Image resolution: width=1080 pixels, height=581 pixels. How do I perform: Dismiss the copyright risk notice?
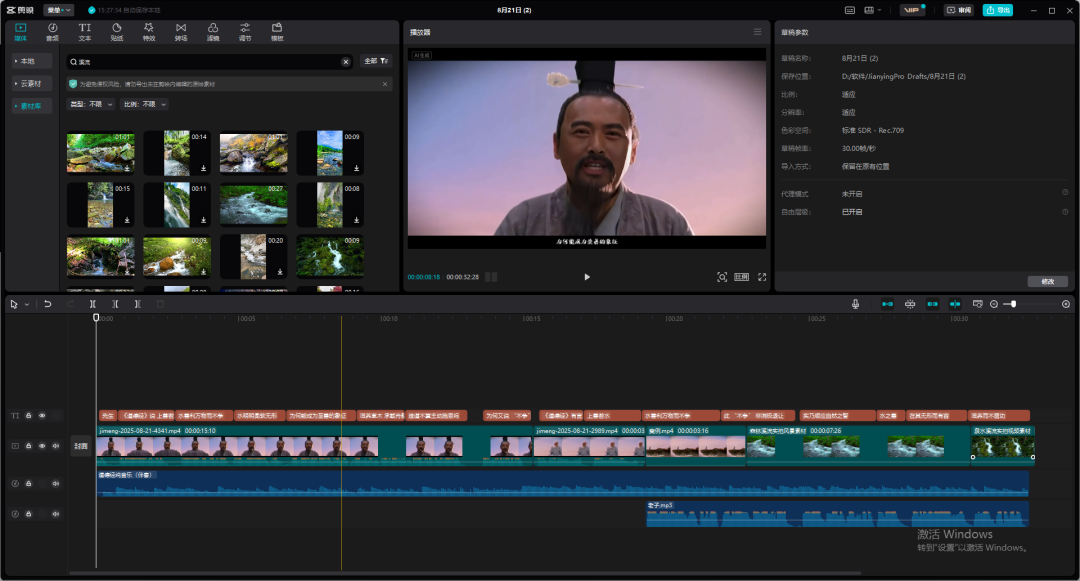coord(385,84)
